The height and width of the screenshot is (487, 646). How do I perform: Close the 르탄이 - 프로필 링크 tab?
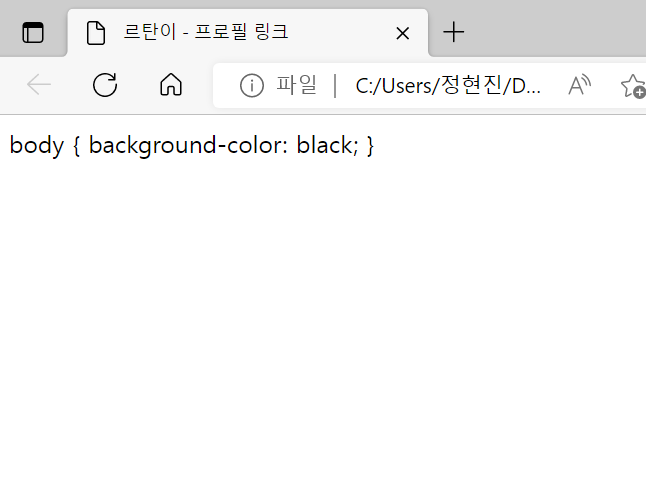click(x=403, y=33)
